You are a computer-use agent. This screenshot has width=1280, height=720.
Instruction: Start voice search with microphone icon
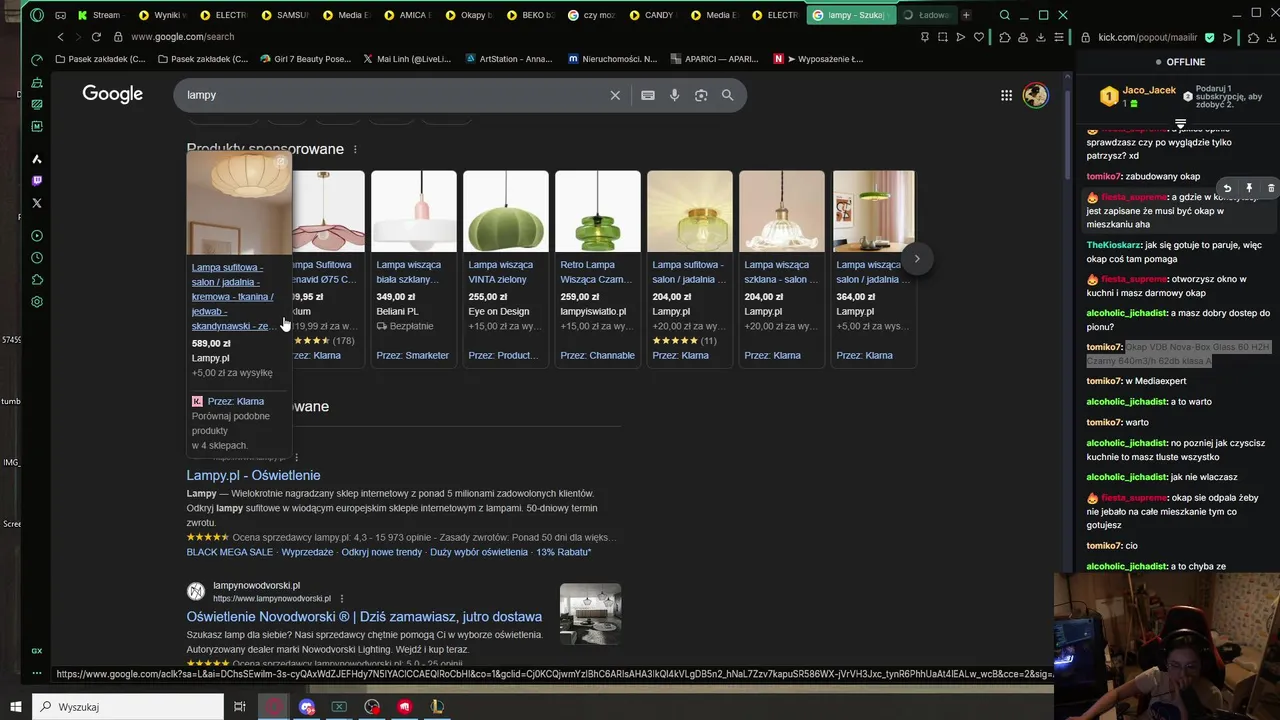tap(675, 95)
